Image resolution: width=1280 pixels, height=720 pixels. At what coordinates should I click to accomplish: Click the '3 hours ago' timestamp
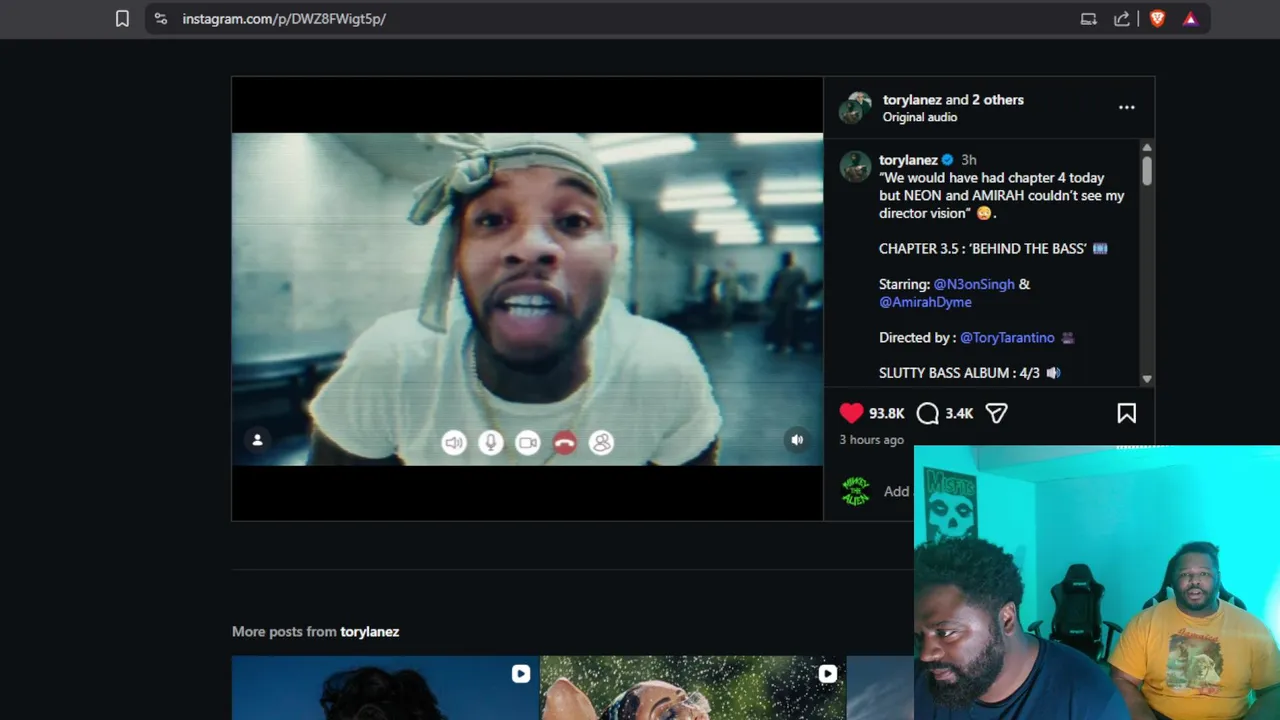click(871, 440)
